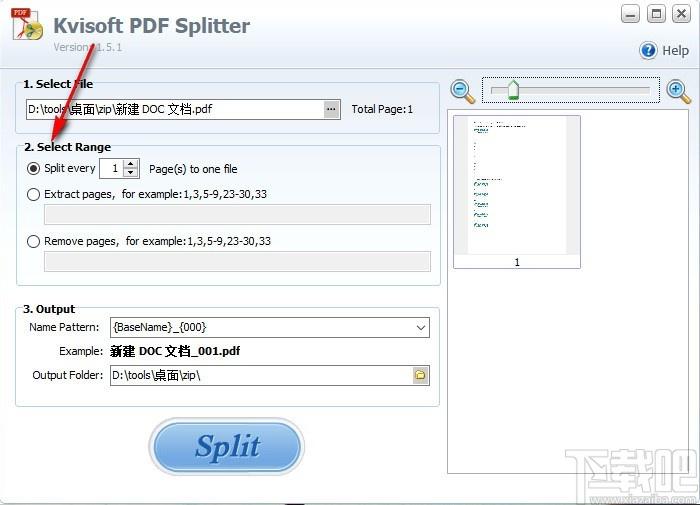The width and height of the screenshot is (700, 505).
Task: Select the 'Split every' radio option
Action: point(33,169)
